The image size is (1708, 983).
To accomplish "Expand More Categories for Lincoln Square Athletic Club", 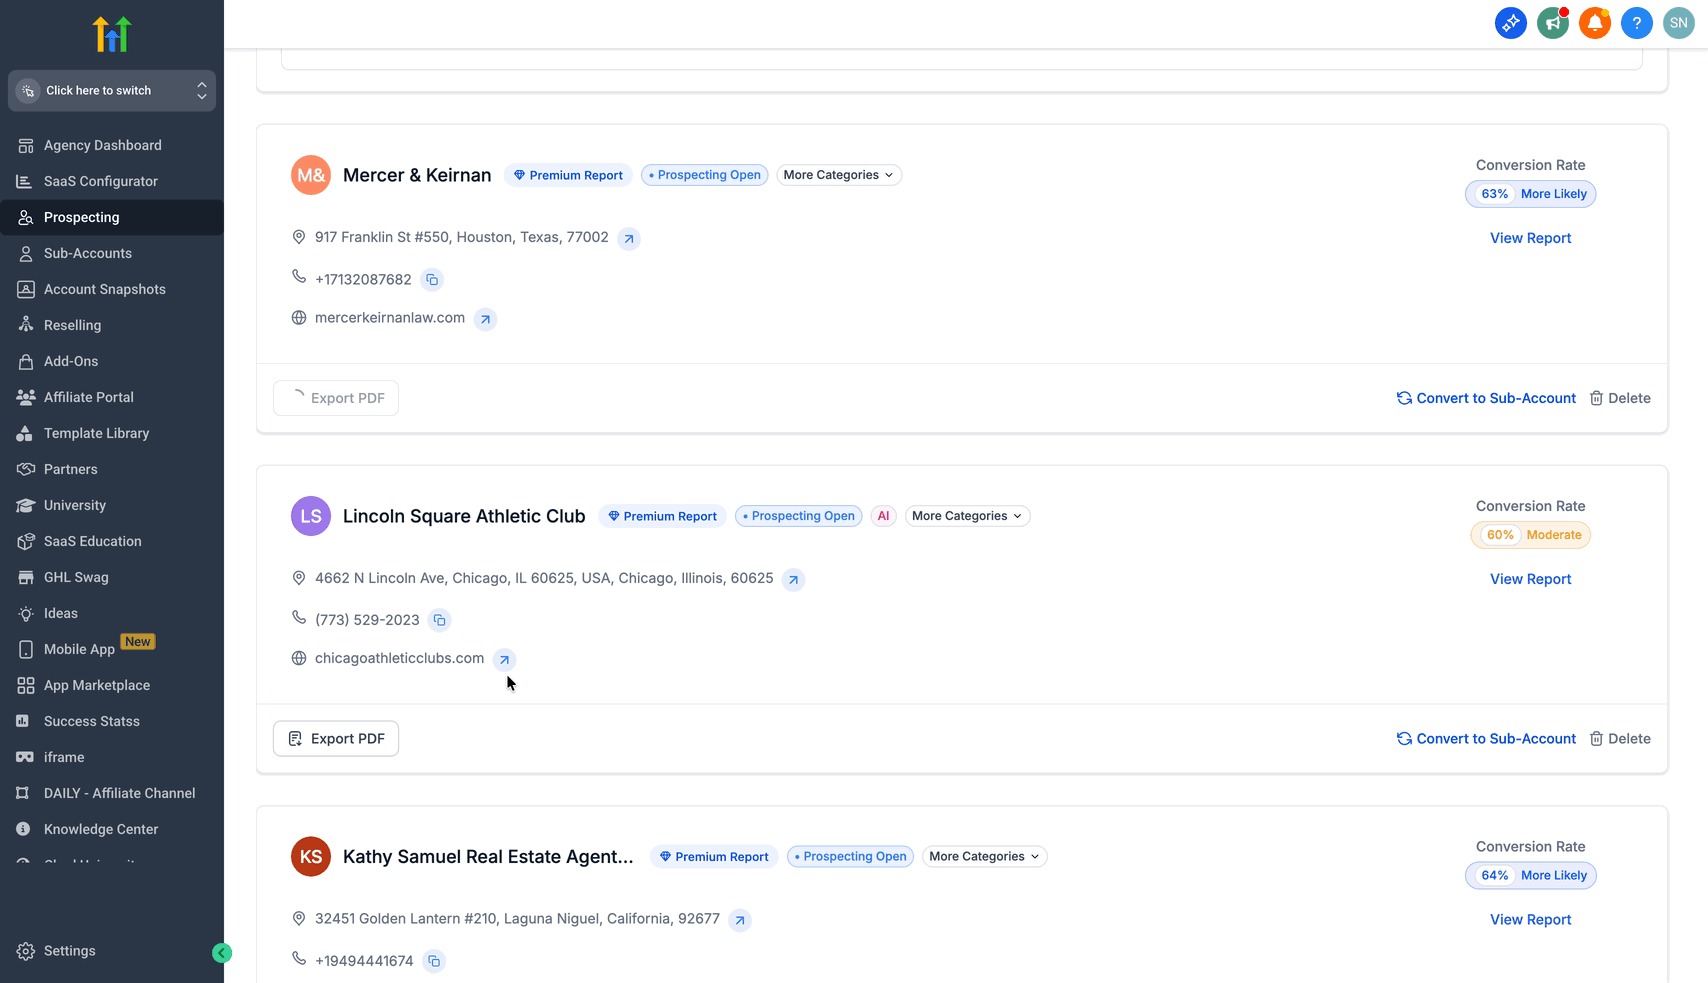I will (967, 516).
